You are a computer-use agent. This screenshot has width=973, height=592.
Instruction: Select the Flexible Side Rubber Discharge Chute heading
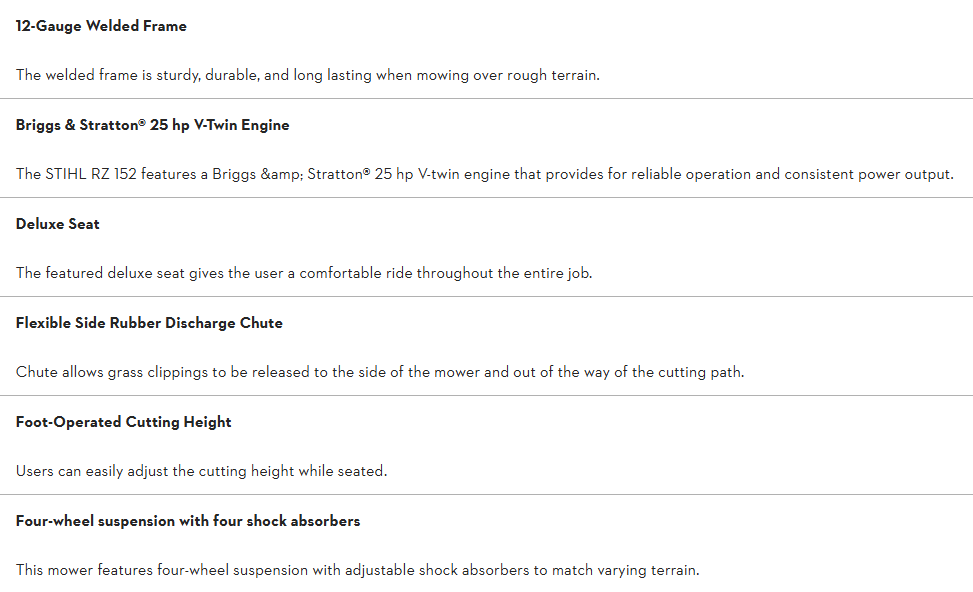(149, 324)
